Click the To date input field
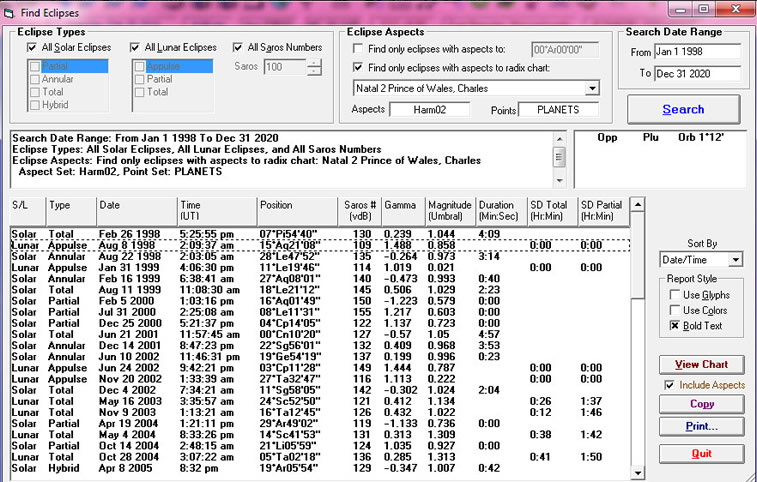 click(x=697, y=73)
